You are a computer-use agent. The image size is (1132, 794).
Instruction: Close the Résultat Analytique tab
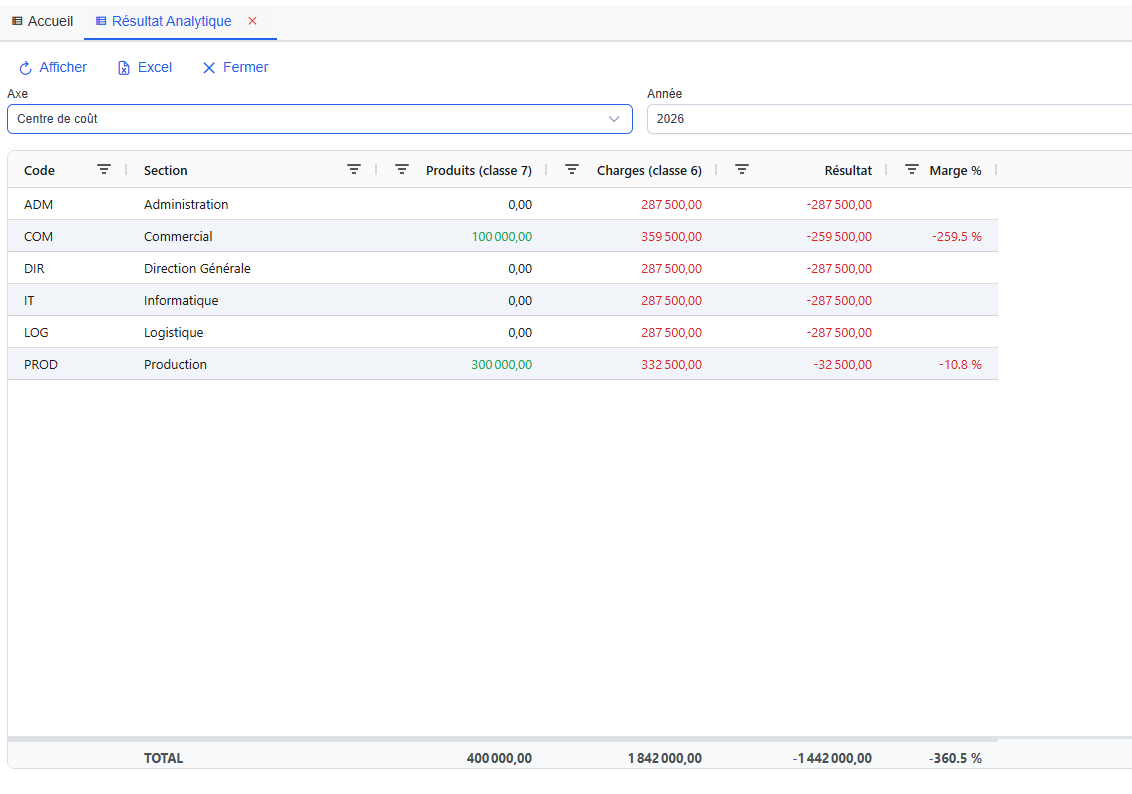252,21
